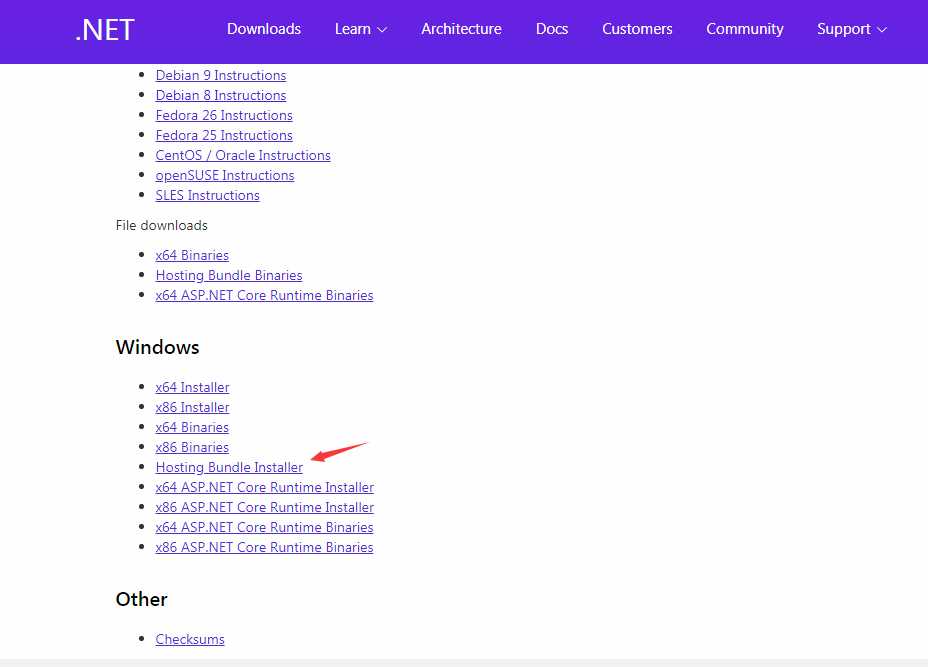
Task: Select the Windows section heading
Action: click(x=157, y=347)
